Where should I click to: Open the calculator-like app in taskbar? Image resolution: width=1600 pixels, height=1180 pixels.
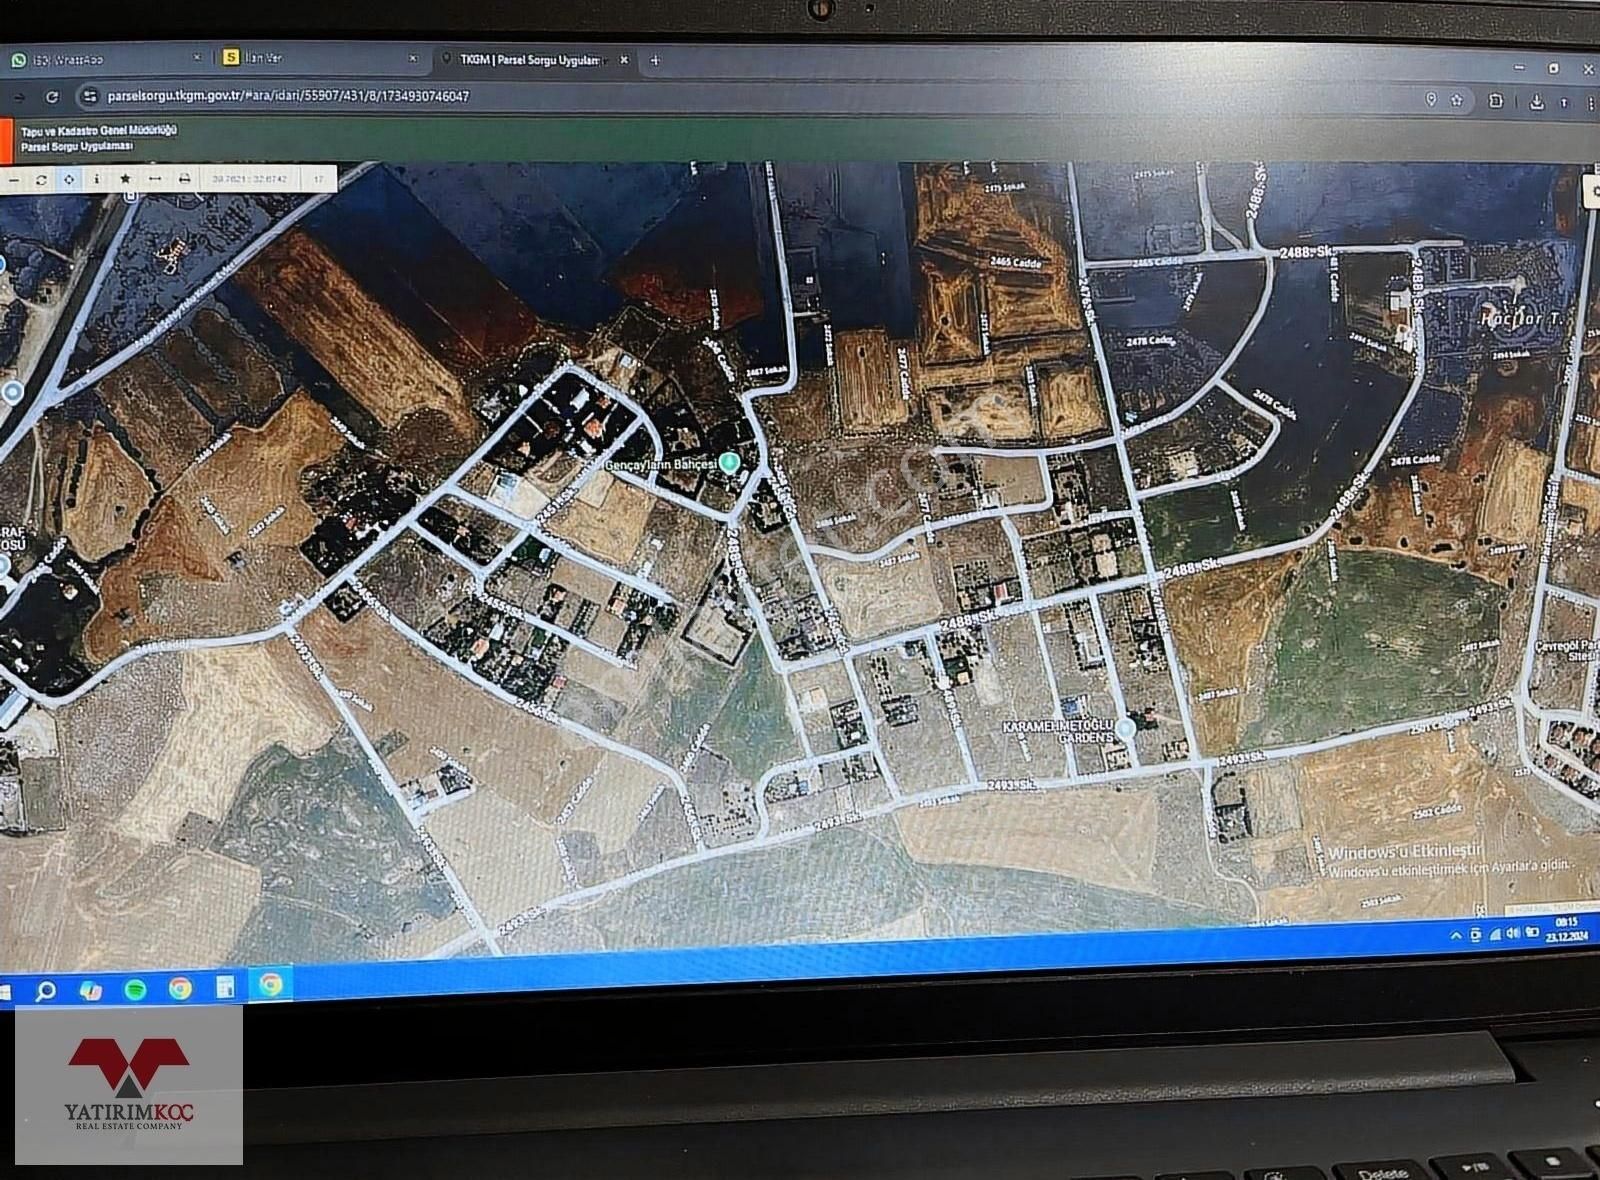point(225,988)
